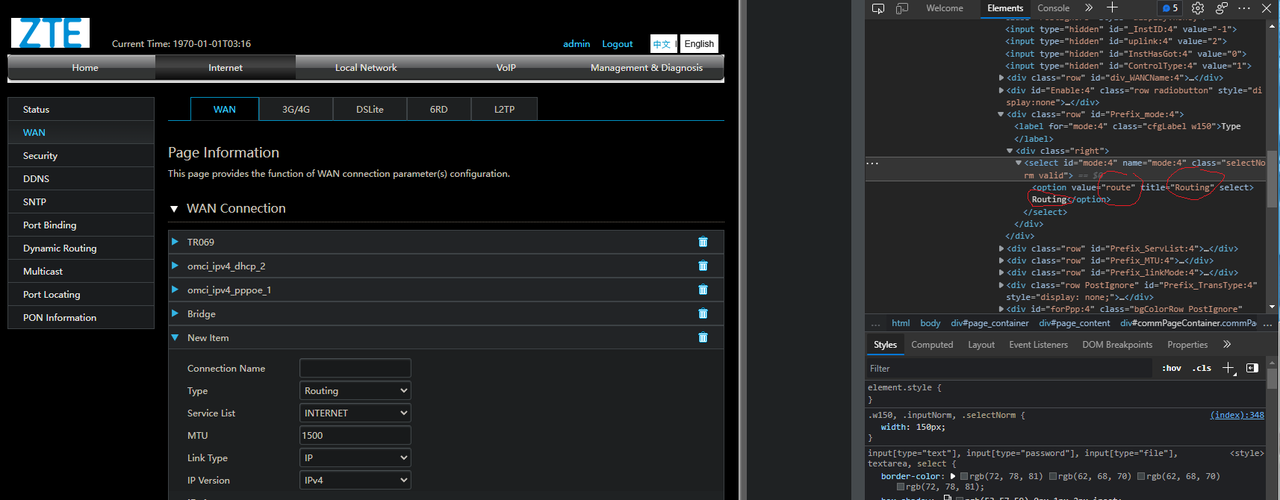
Task: Open the Link Type dropdown
Action: [x=355, y=458]
